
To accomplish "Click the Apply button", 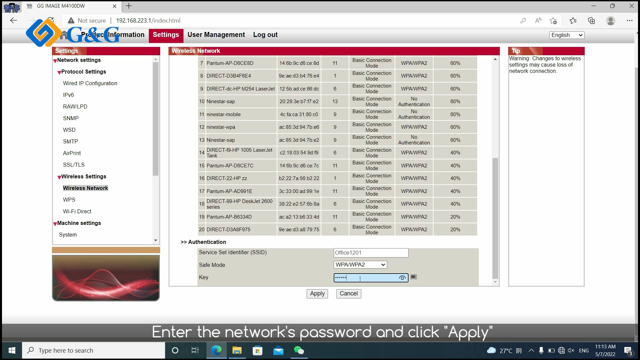I will (317, 293).
